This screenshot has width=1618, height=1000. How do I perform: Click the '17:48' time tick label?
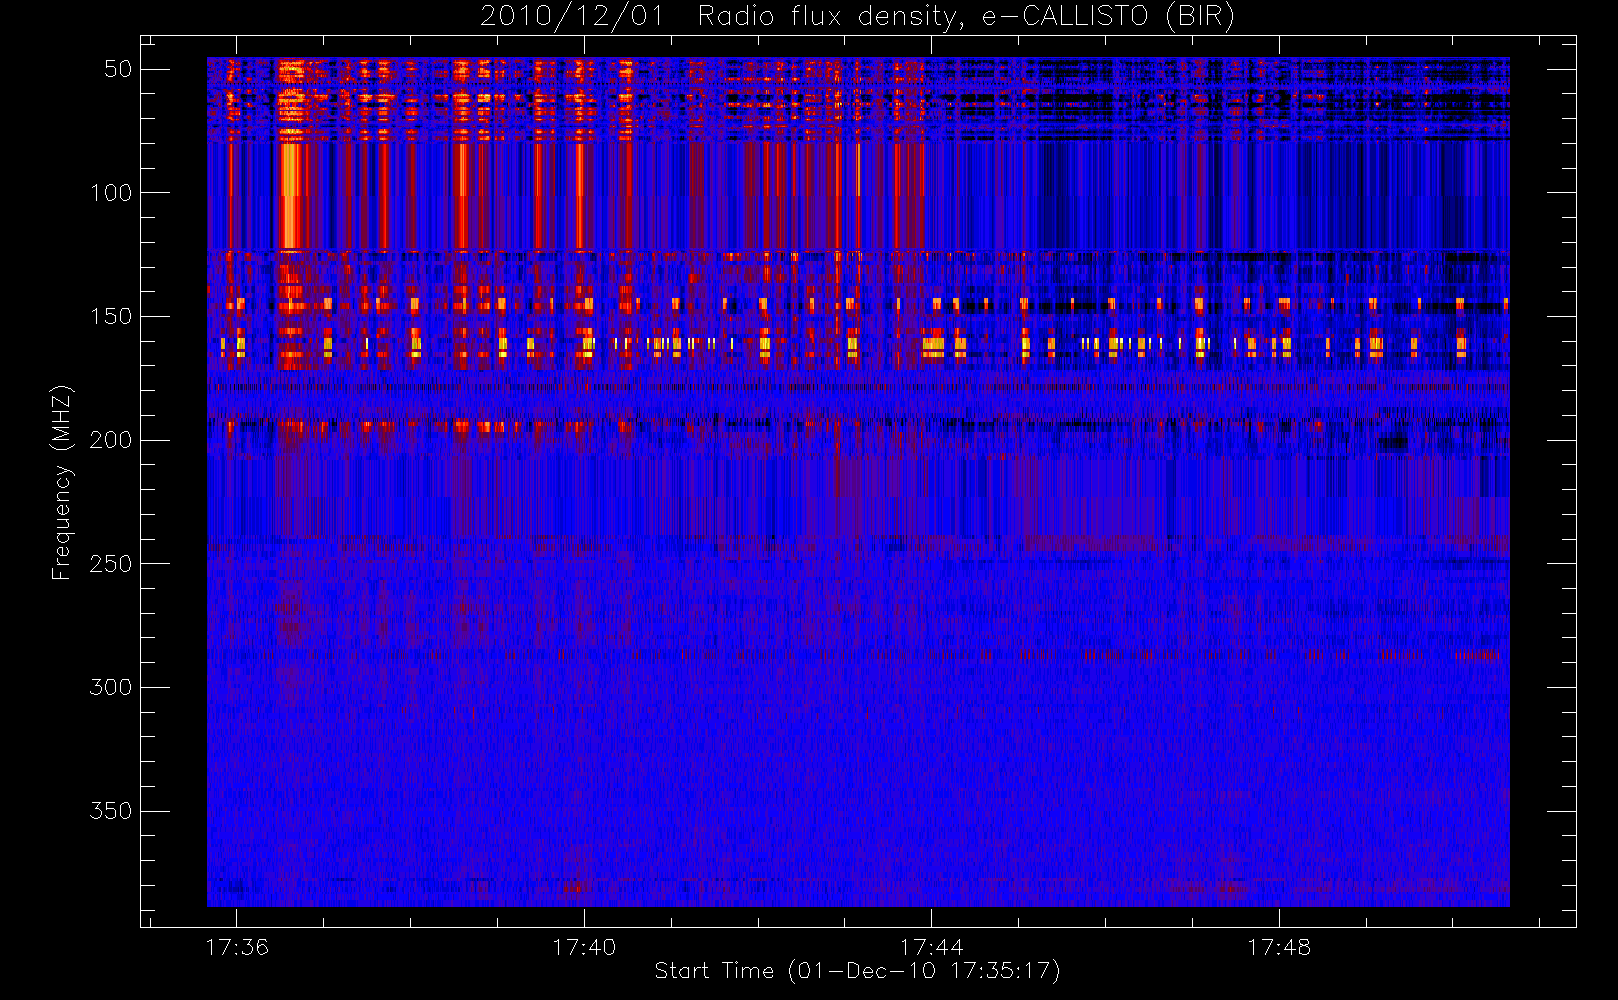[1278, 947]
